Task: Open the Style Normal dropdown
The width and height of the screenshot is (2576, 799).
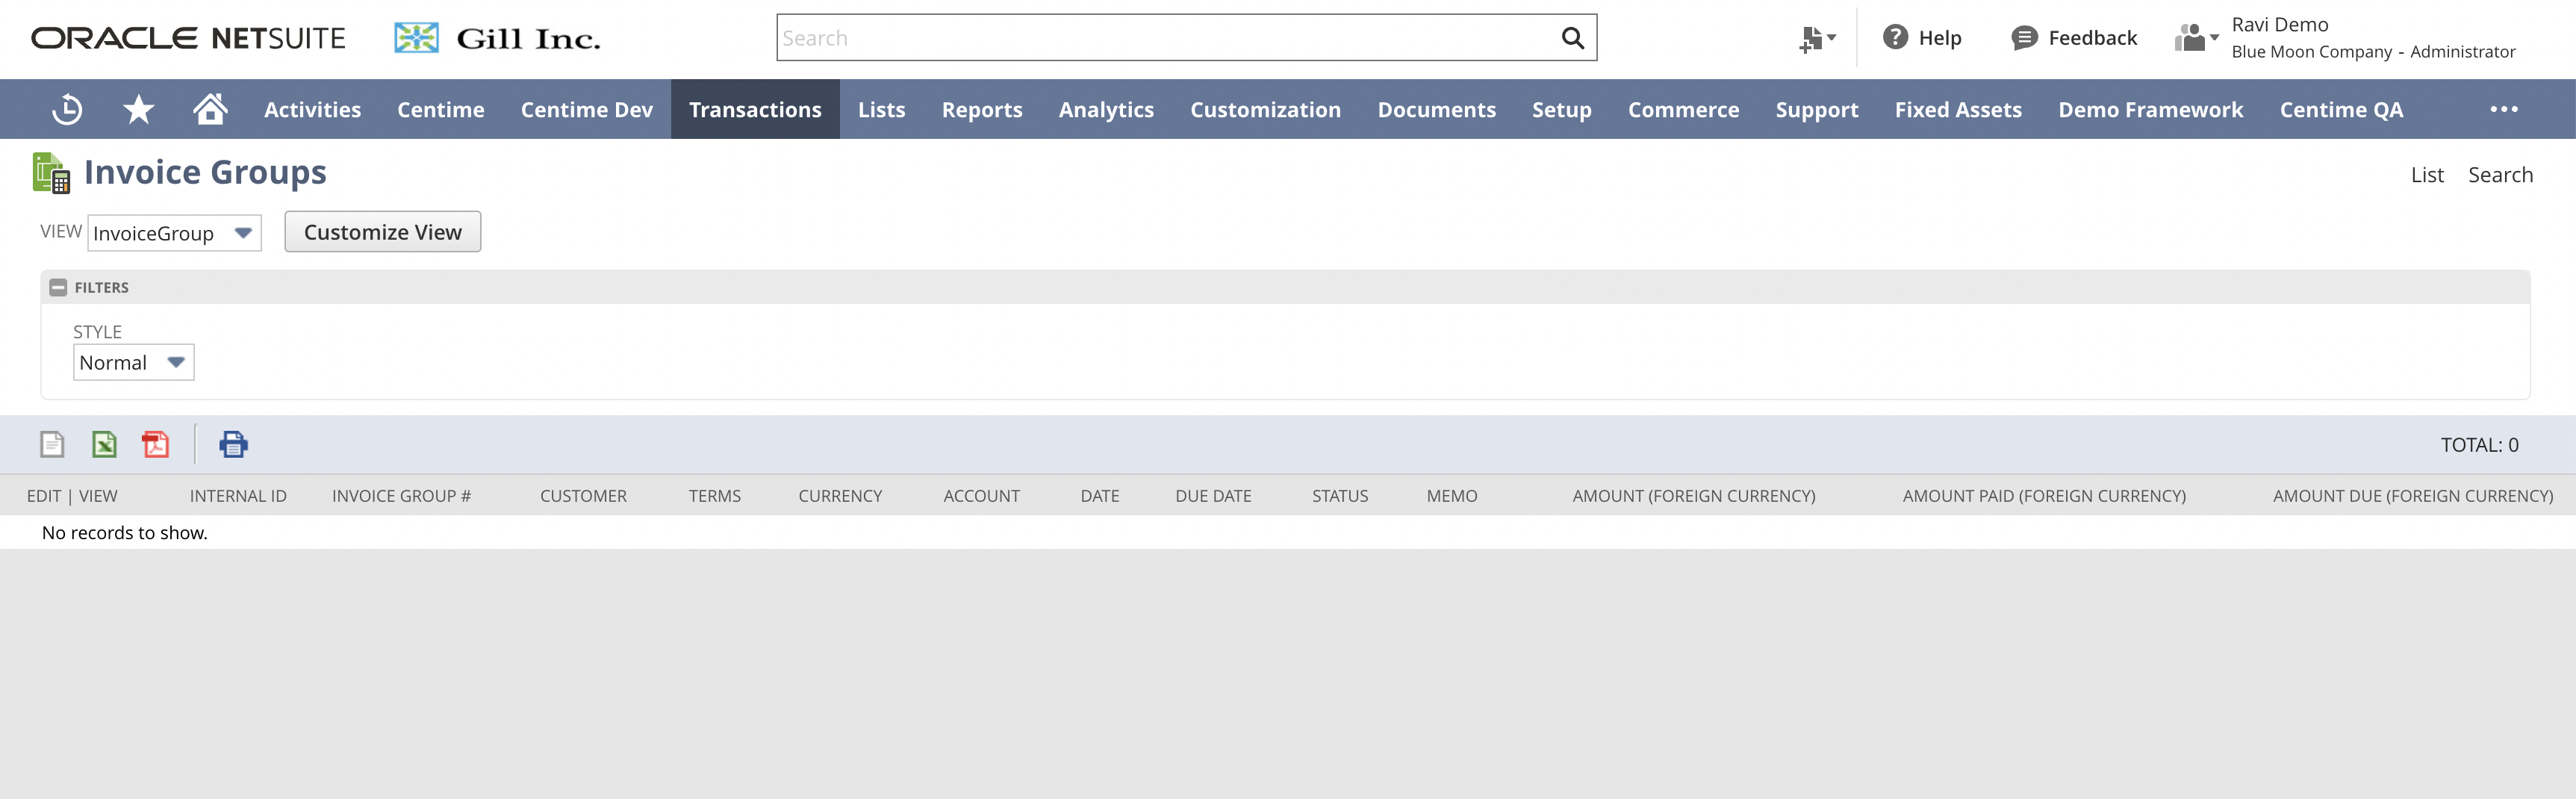Action: point(175,362)
